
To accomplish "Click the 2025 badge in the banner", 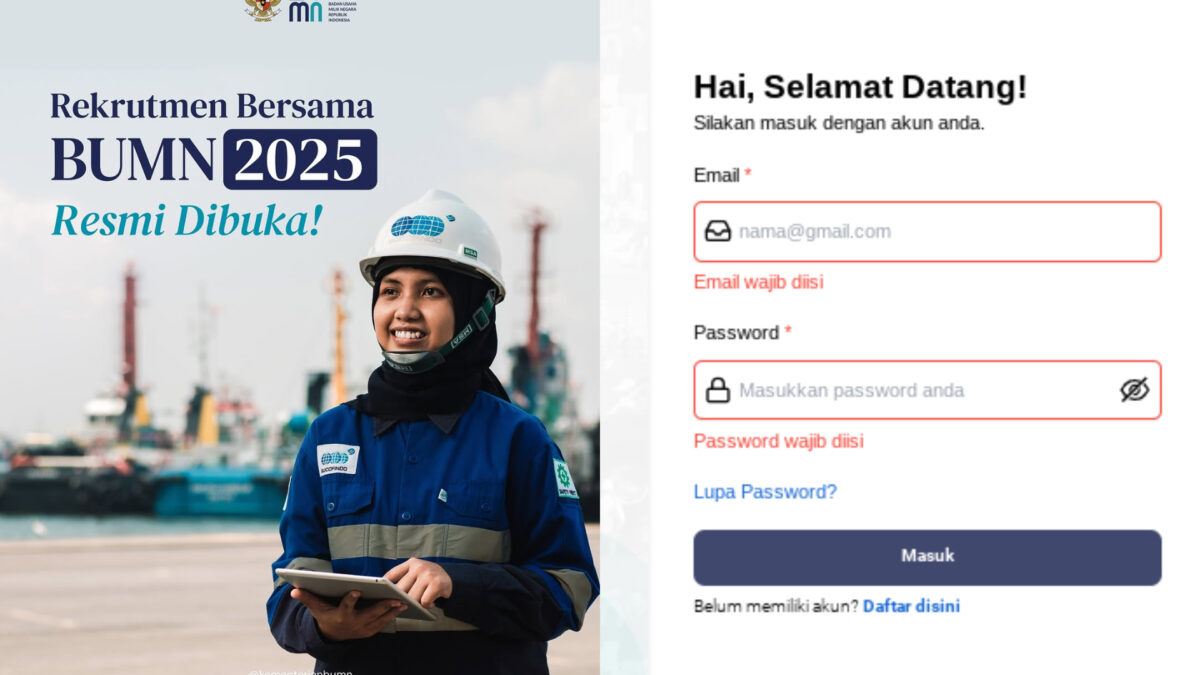I will point(300,159).
